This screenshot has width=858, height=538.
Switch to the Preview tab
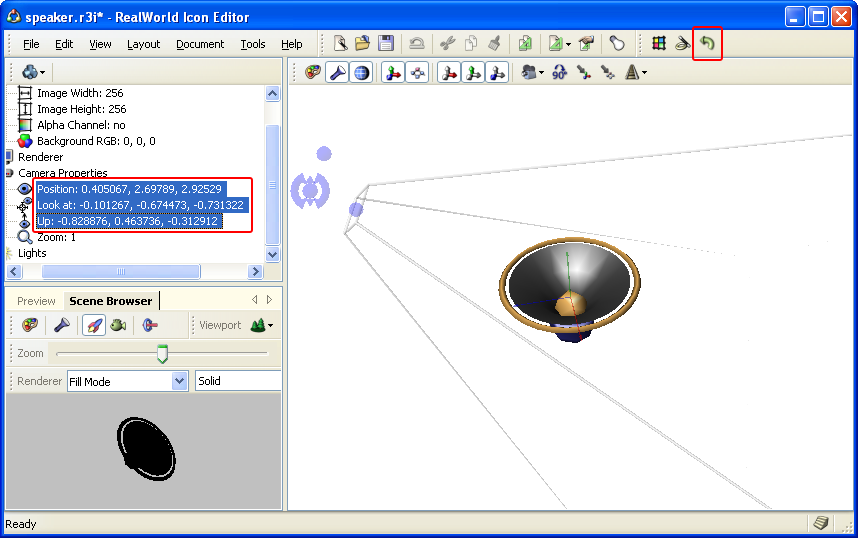(x=36, y=301)
